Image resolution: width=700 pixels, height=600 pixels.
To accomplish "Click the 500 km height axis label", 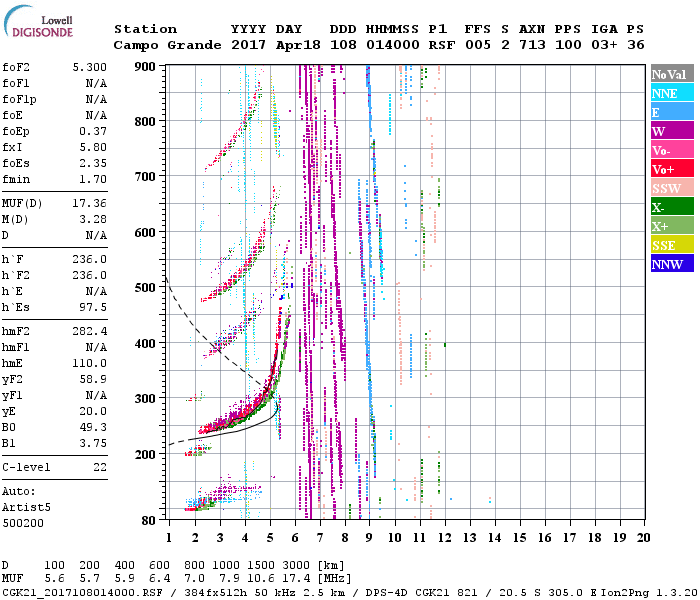I will pyautogui.click(x=145, y=288).
